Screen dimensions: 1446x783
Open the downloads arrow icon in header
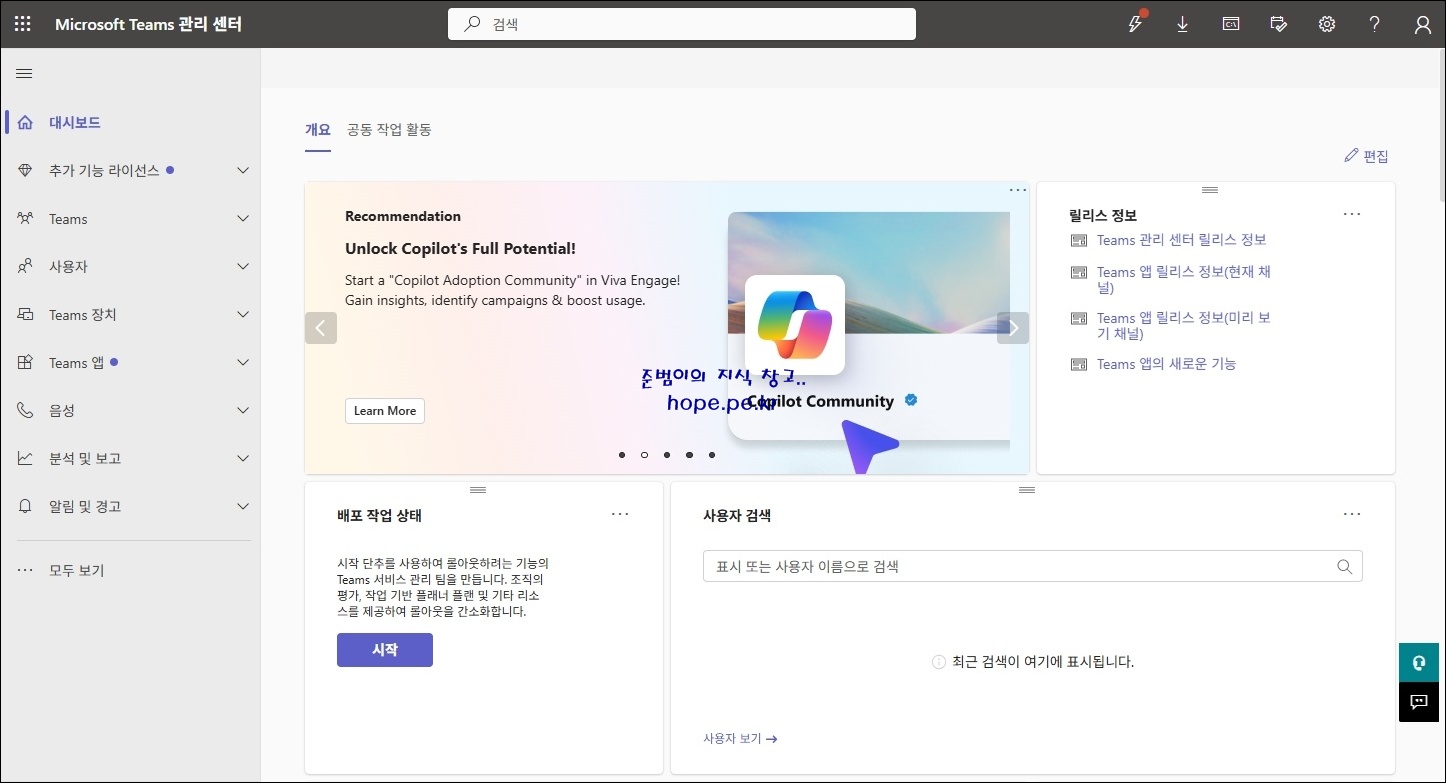click(1183, 24)
